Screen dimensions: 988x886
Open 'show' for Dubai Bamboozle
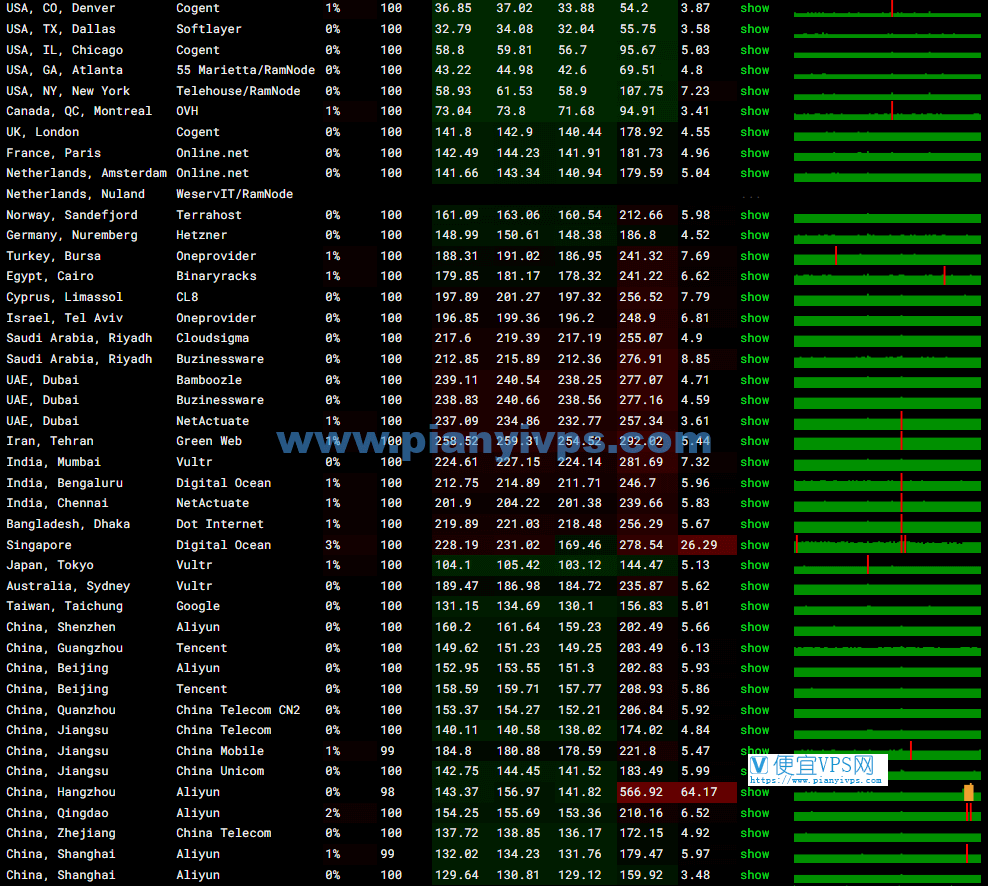tap(754, 380)
